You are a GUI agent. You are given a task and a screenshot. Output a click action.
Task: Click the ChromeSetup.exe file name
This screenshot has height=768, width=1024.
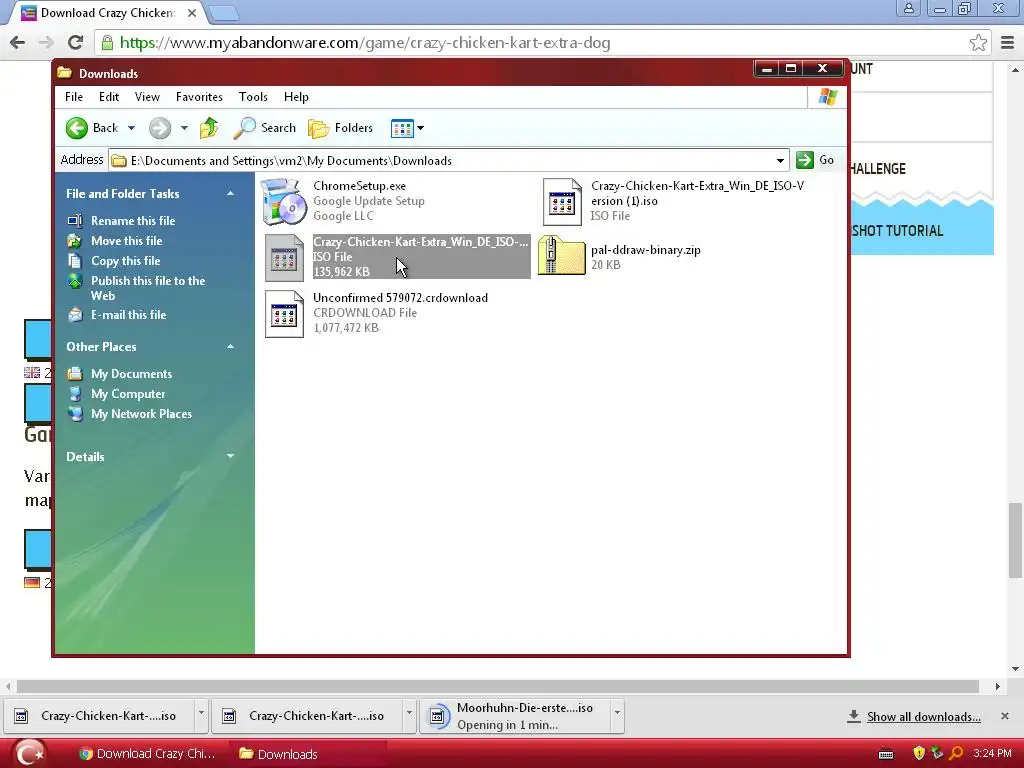pyautogui.click(x=359, y=186)
